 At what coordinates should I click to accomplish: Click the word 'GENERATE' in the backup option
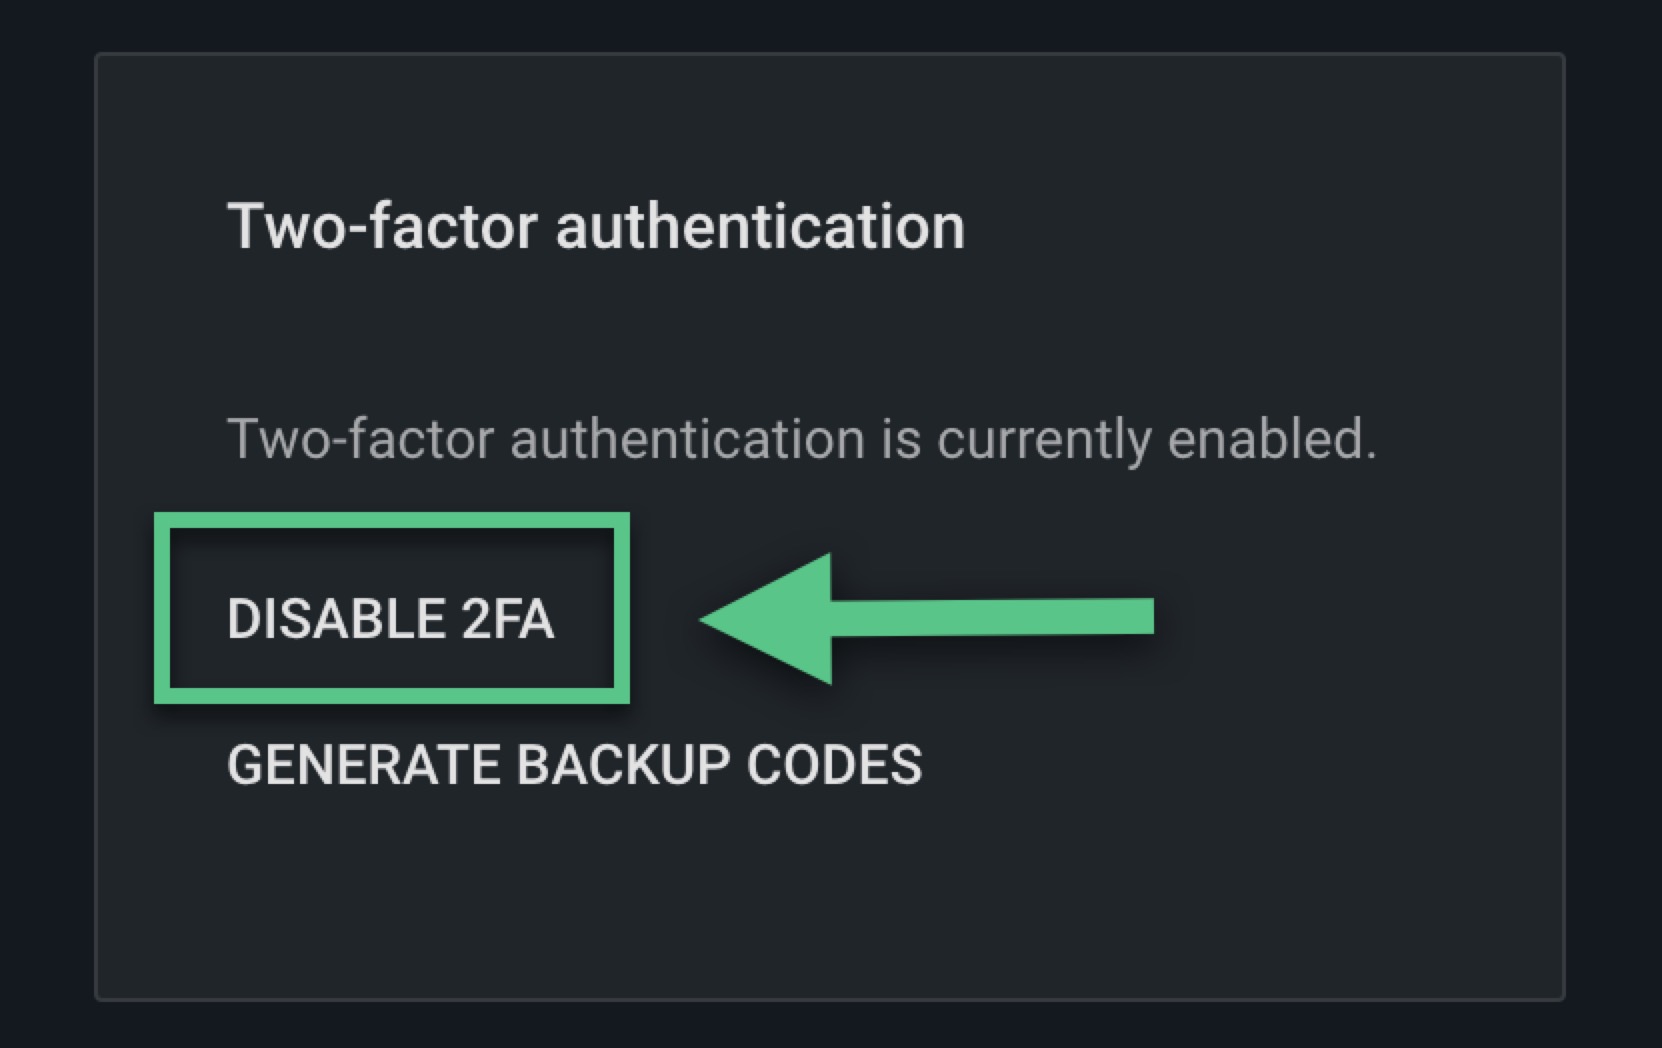pos(363,765)
